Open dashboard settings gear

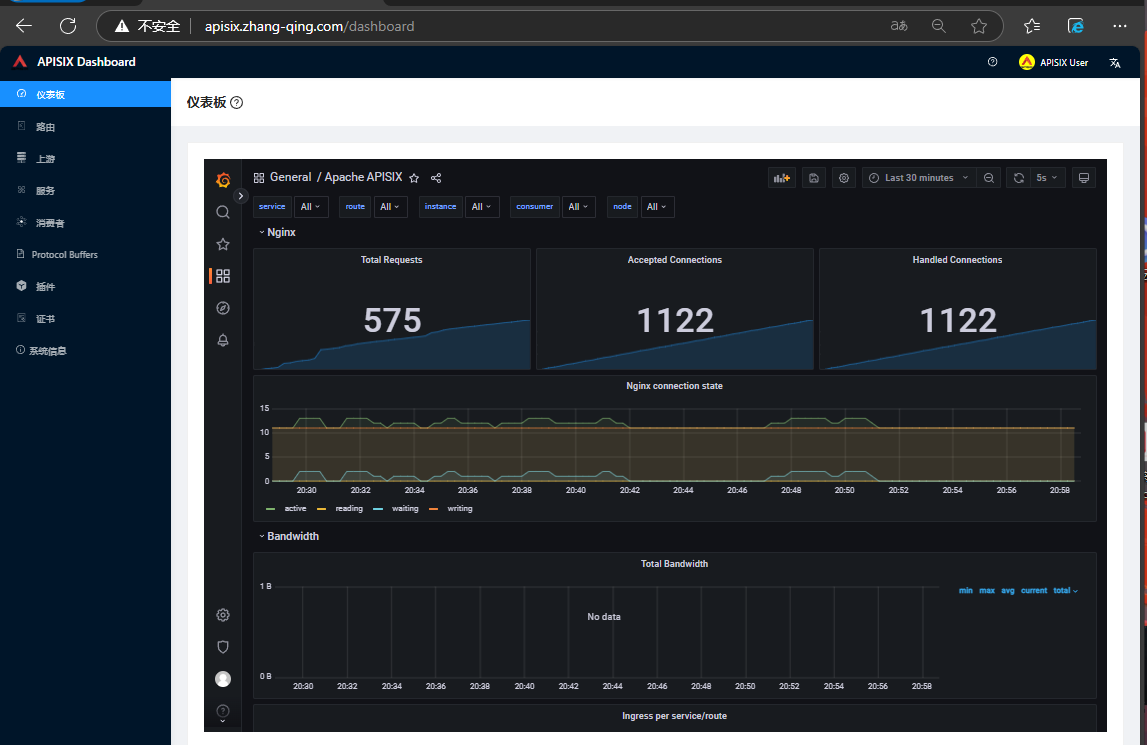pos(844,178)
